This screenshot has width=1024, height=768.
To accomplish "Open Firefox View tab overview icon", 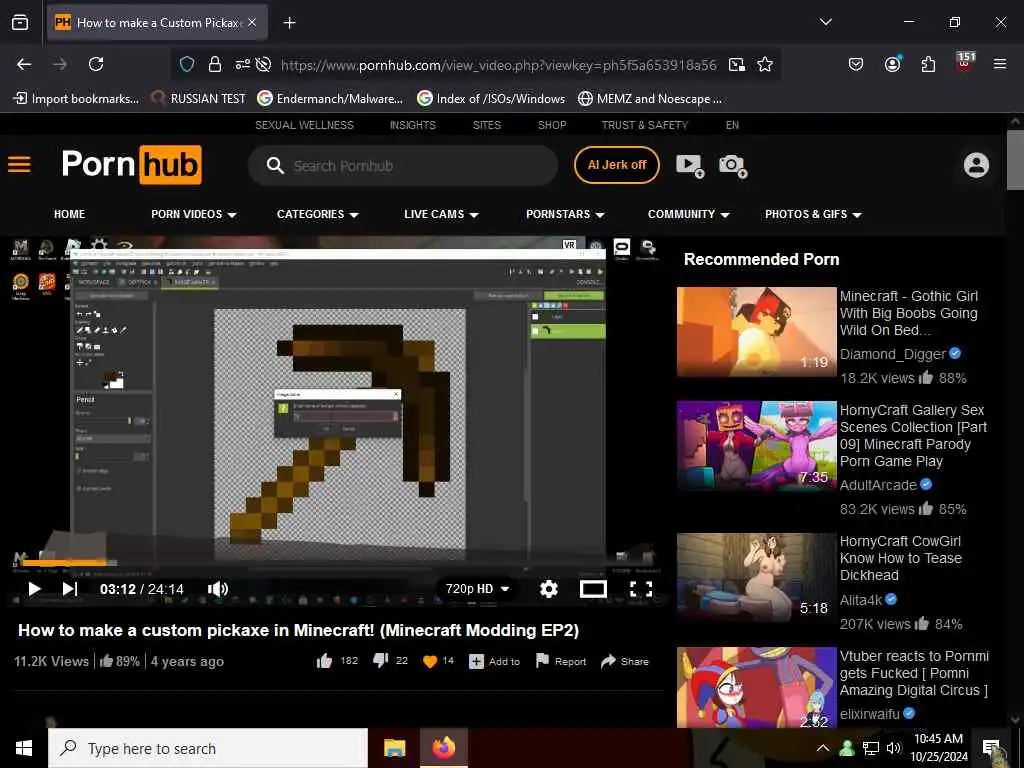I will [x=20, y=22].
